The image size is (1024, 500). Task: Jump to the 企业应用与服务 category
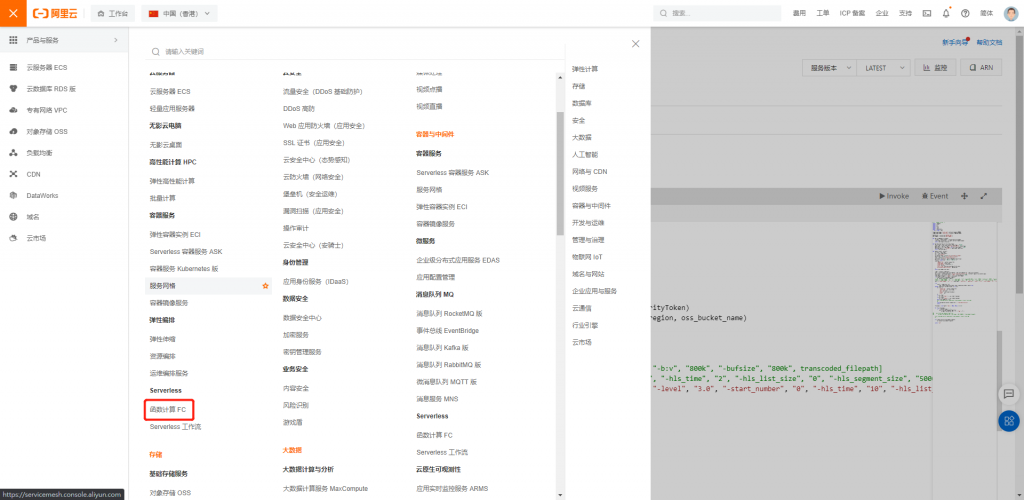point(594,291)
